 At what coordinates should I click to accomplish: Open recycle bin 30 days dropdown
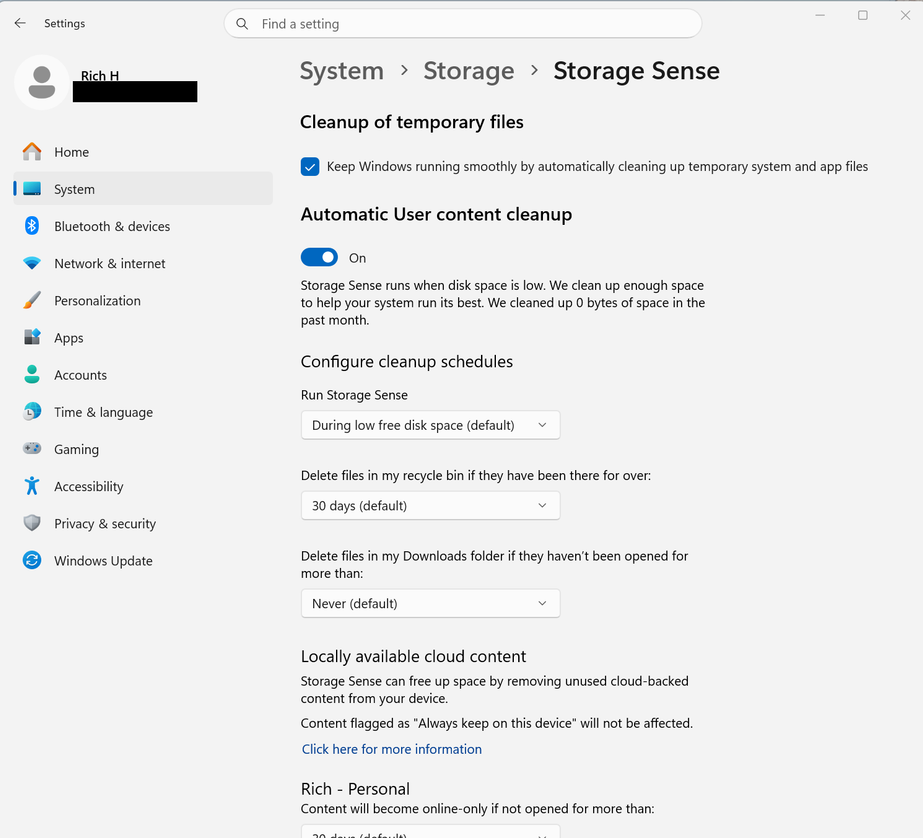[430, 506]
